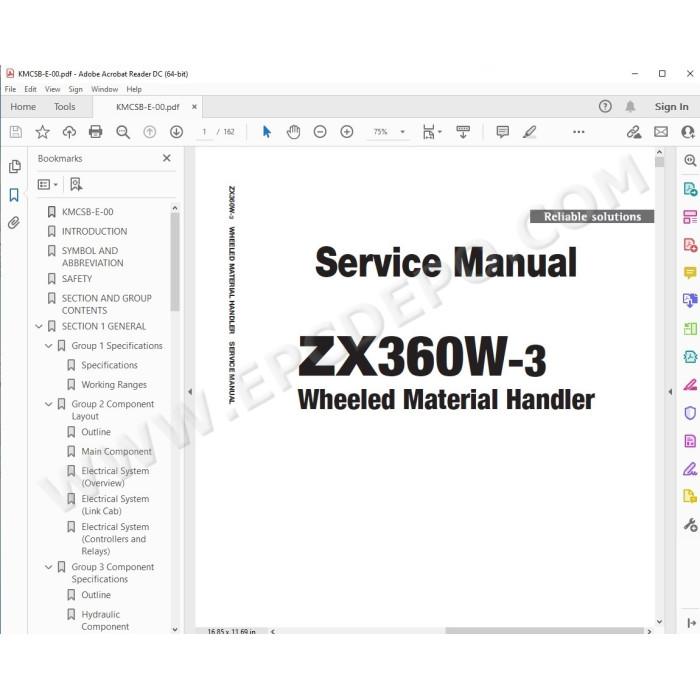The height and width of the screenshot is (700, 700).
Task: Open Protect shield tool
Action: (x=690, y=413)
